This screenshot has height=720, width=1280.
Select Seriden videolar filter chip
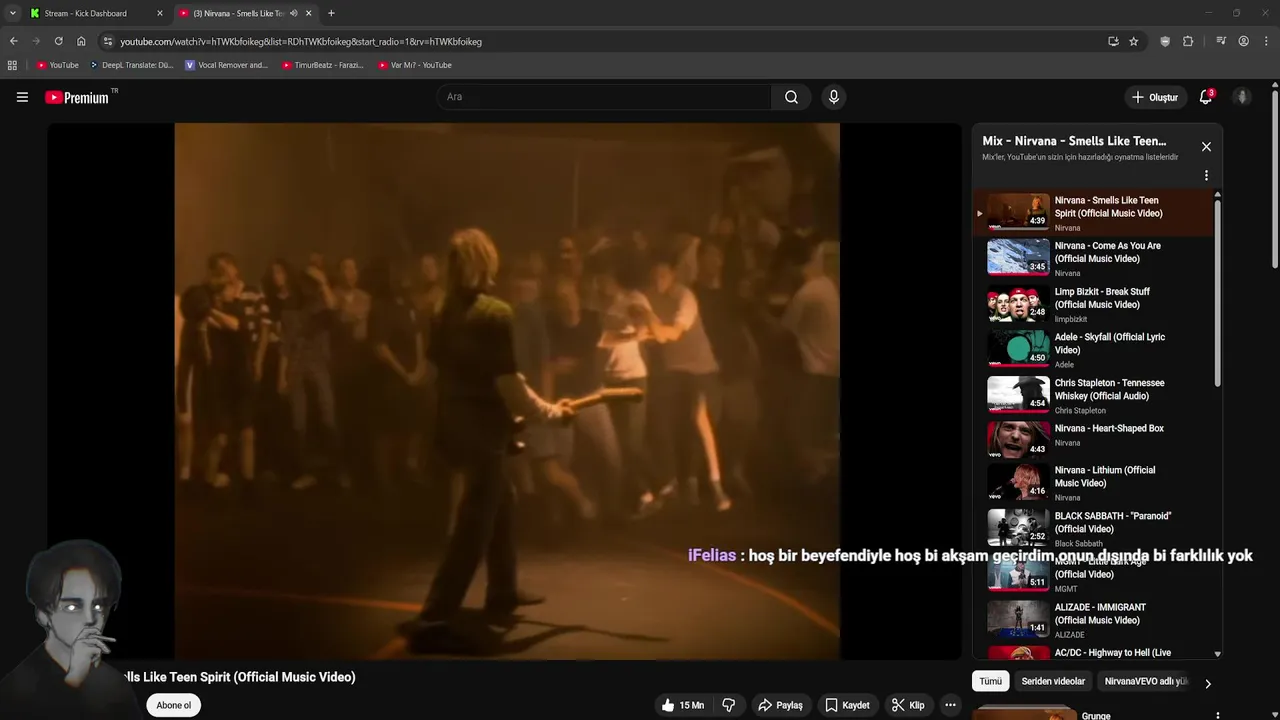1053,681
